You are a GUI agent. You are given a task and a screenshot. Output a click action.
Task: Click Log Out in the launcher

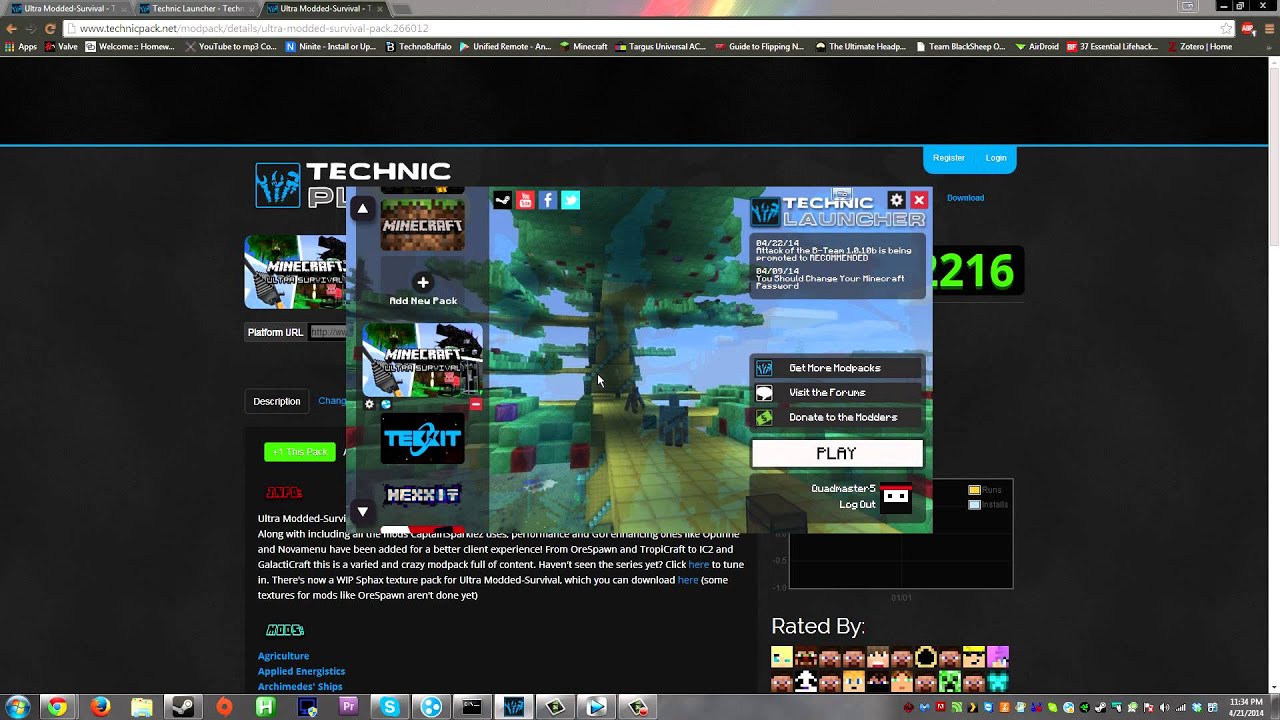(x=857, y=505)
